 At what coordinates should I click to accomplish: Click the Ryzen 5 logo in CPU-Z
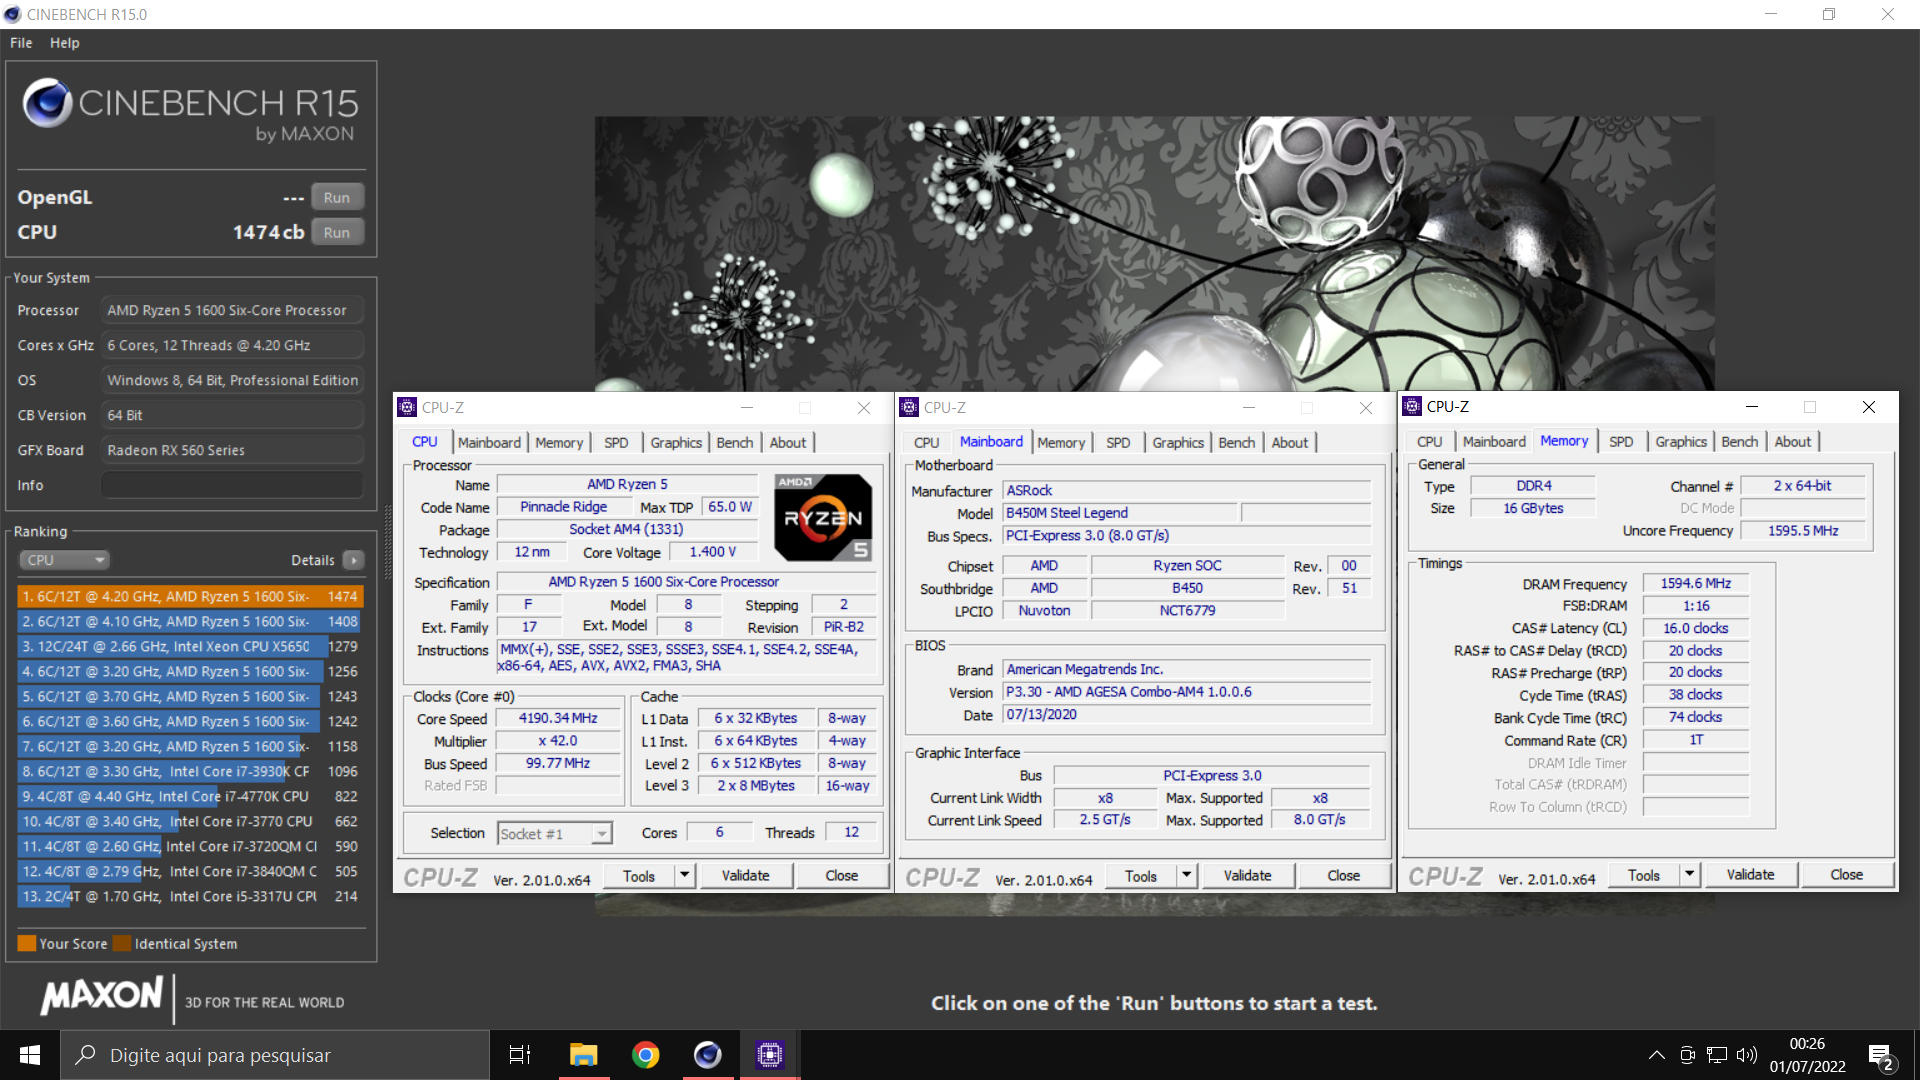pos(823,518)
